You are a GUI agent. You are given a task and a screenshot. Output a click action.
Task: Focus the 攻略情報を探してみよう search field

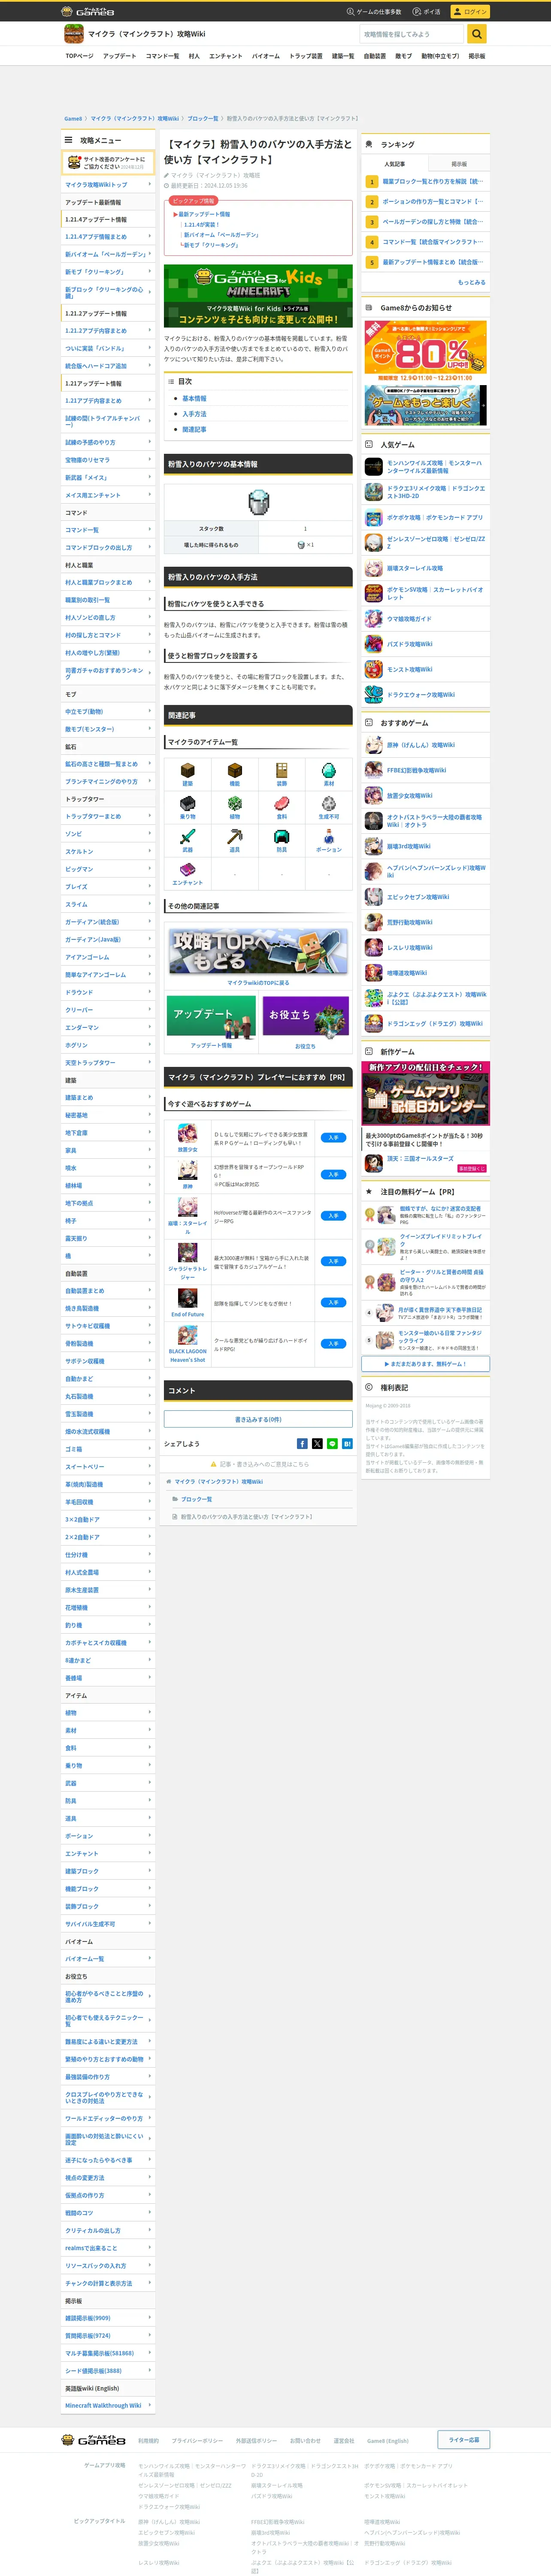(412, 34)
